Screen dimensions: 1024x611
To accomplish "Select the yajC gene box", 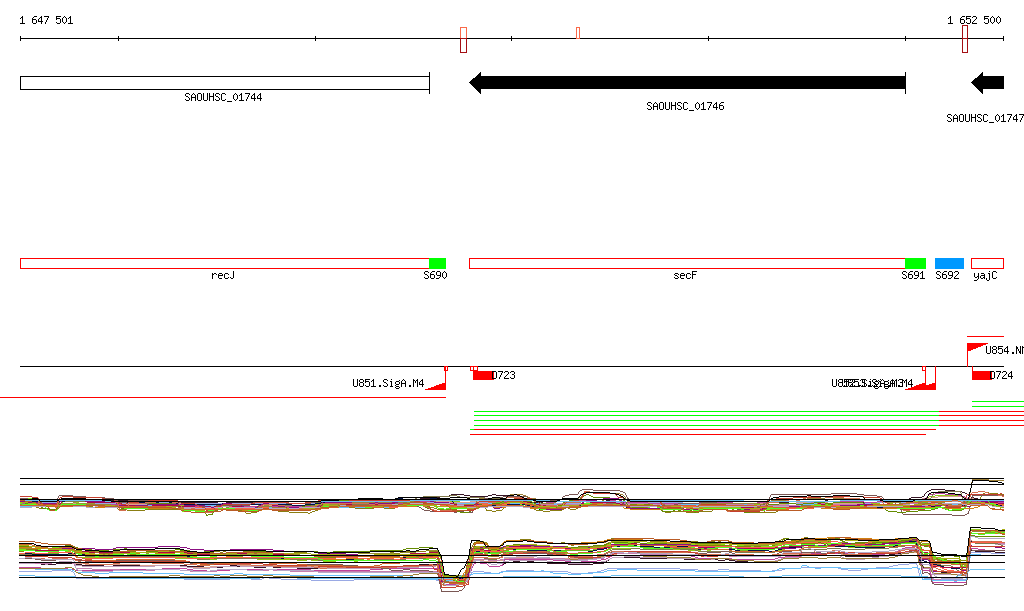I will [987, 264].
